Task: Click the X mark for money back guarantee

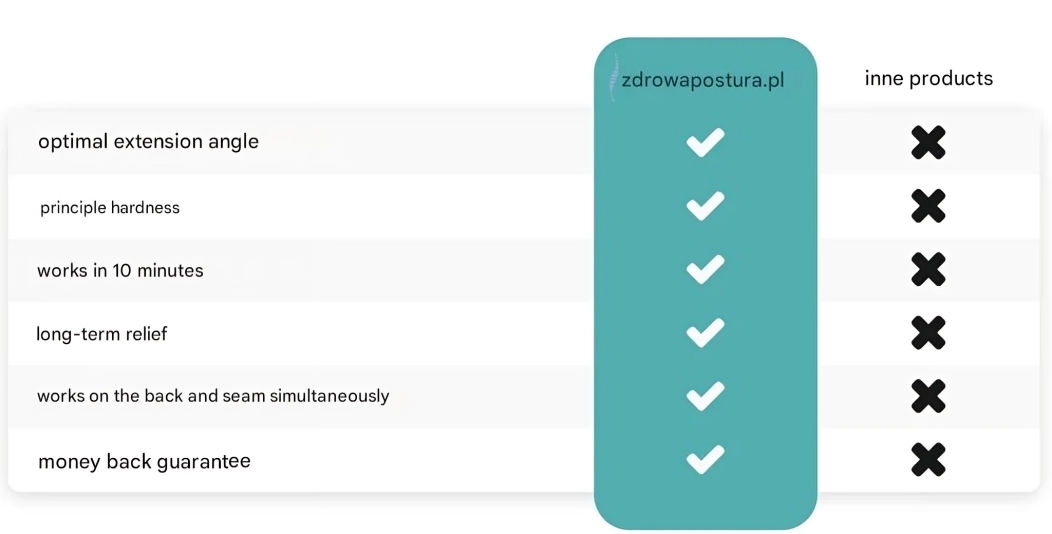Action: (929, 460)
